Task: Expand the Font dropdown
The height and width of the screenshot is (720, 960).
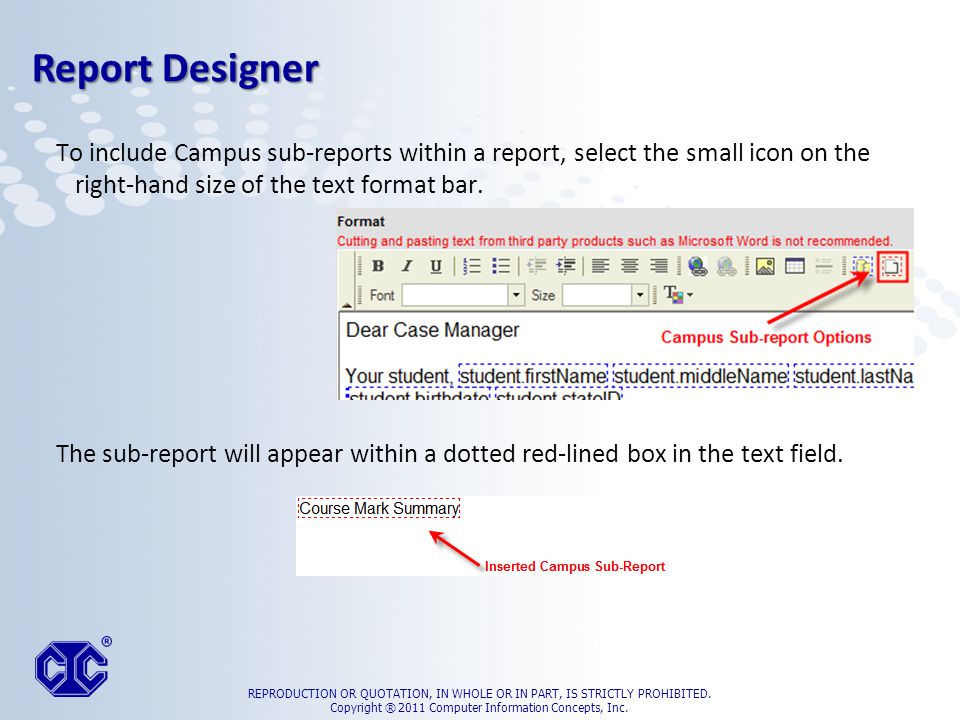Action: click(516, 295)
